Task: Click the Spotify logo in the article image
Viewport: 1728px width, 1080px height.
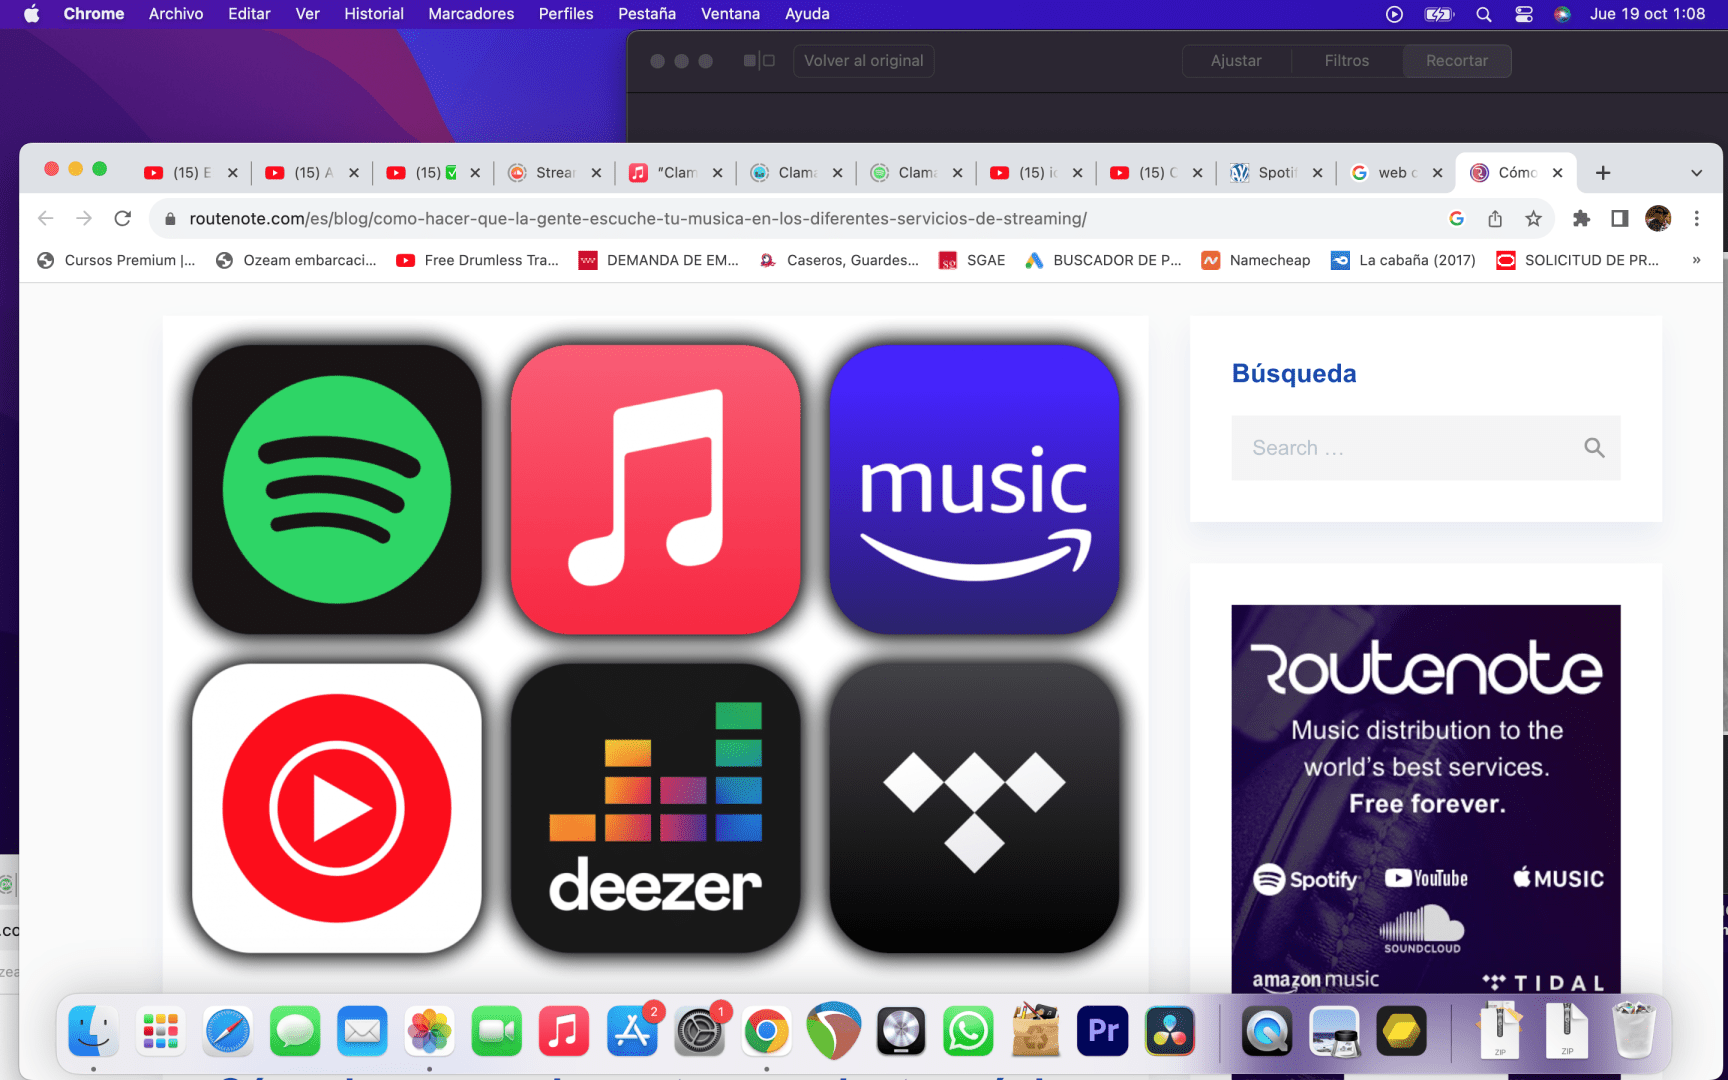Action: click(337, 489)
